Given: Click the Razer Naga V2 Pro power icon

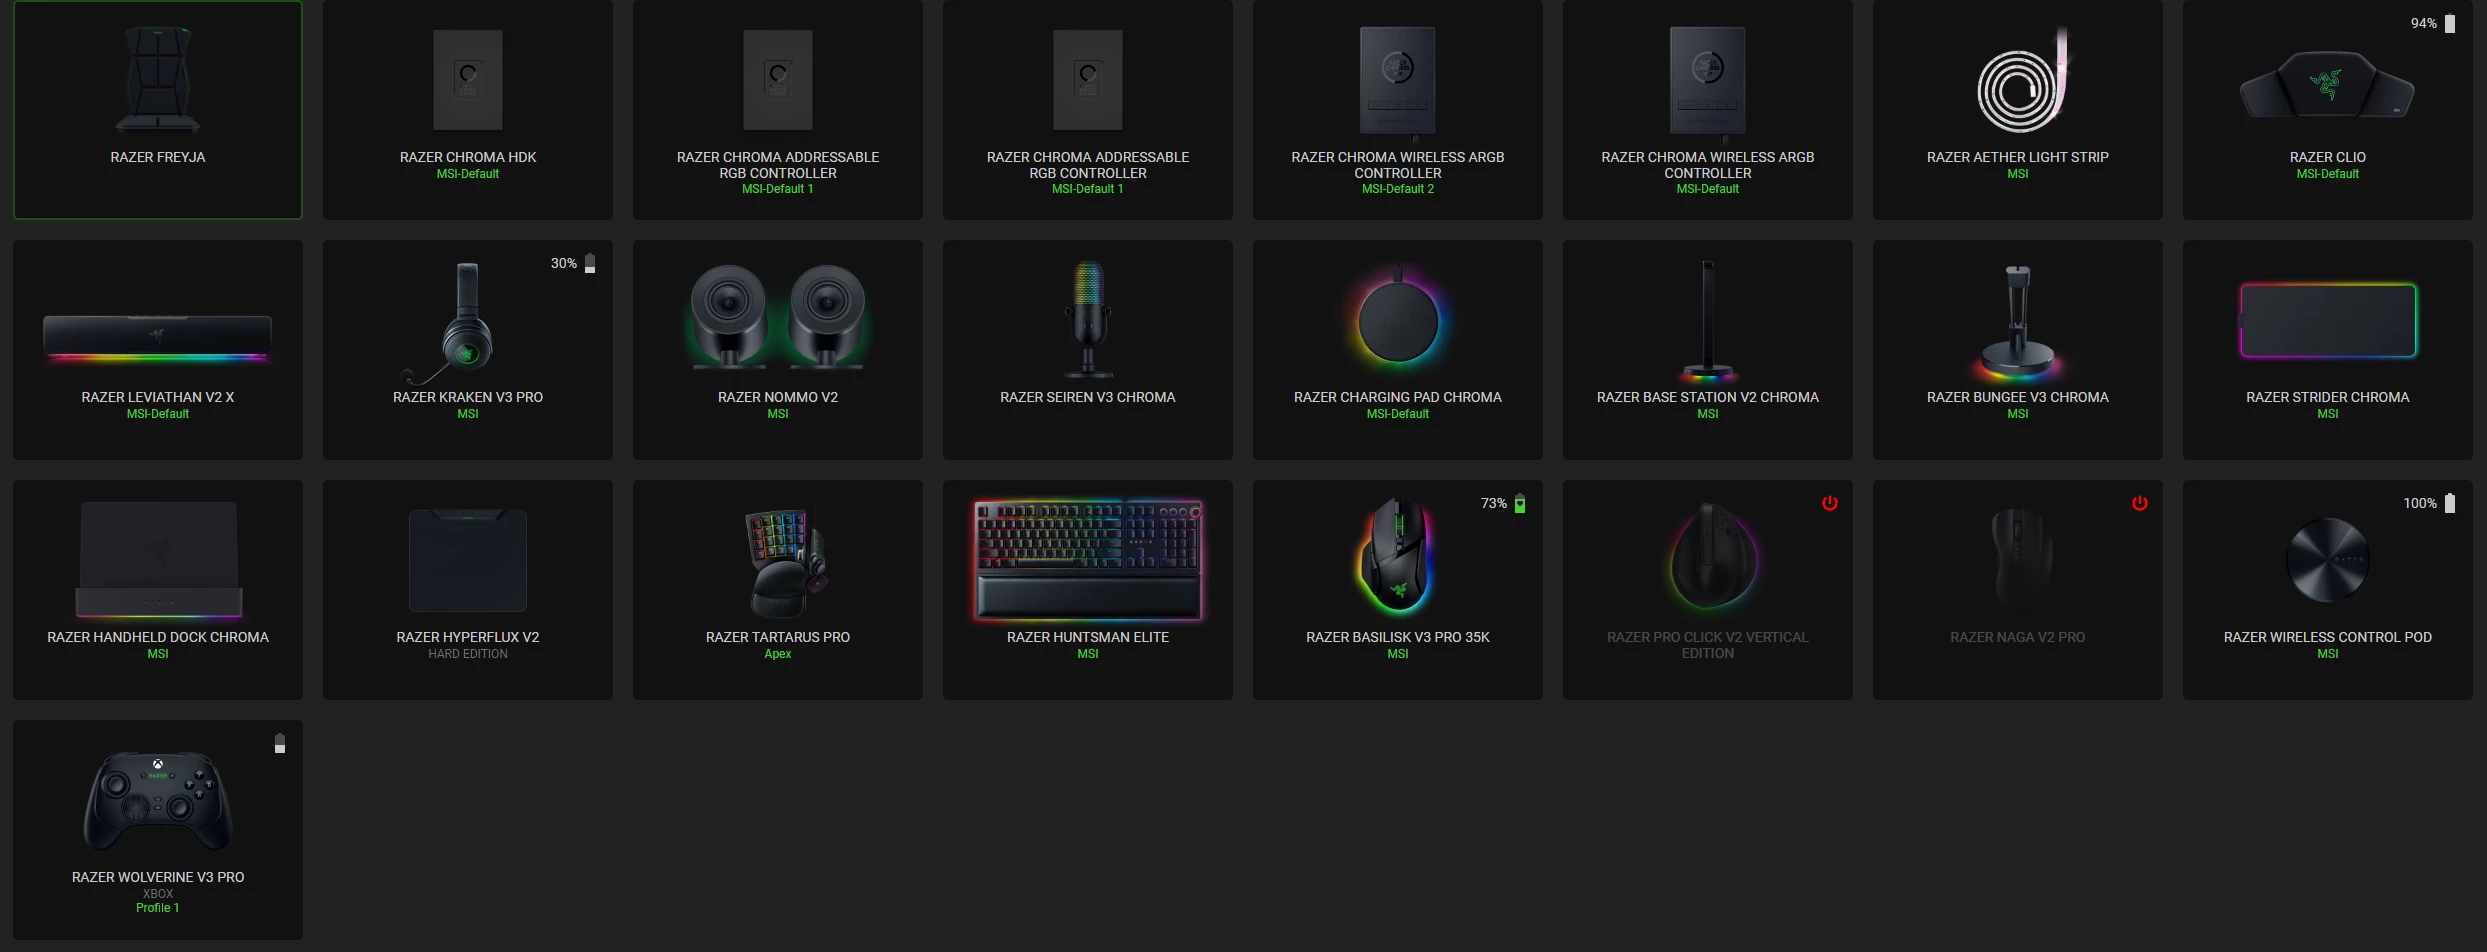Looking at the screenshot, I should [2140, 503].
